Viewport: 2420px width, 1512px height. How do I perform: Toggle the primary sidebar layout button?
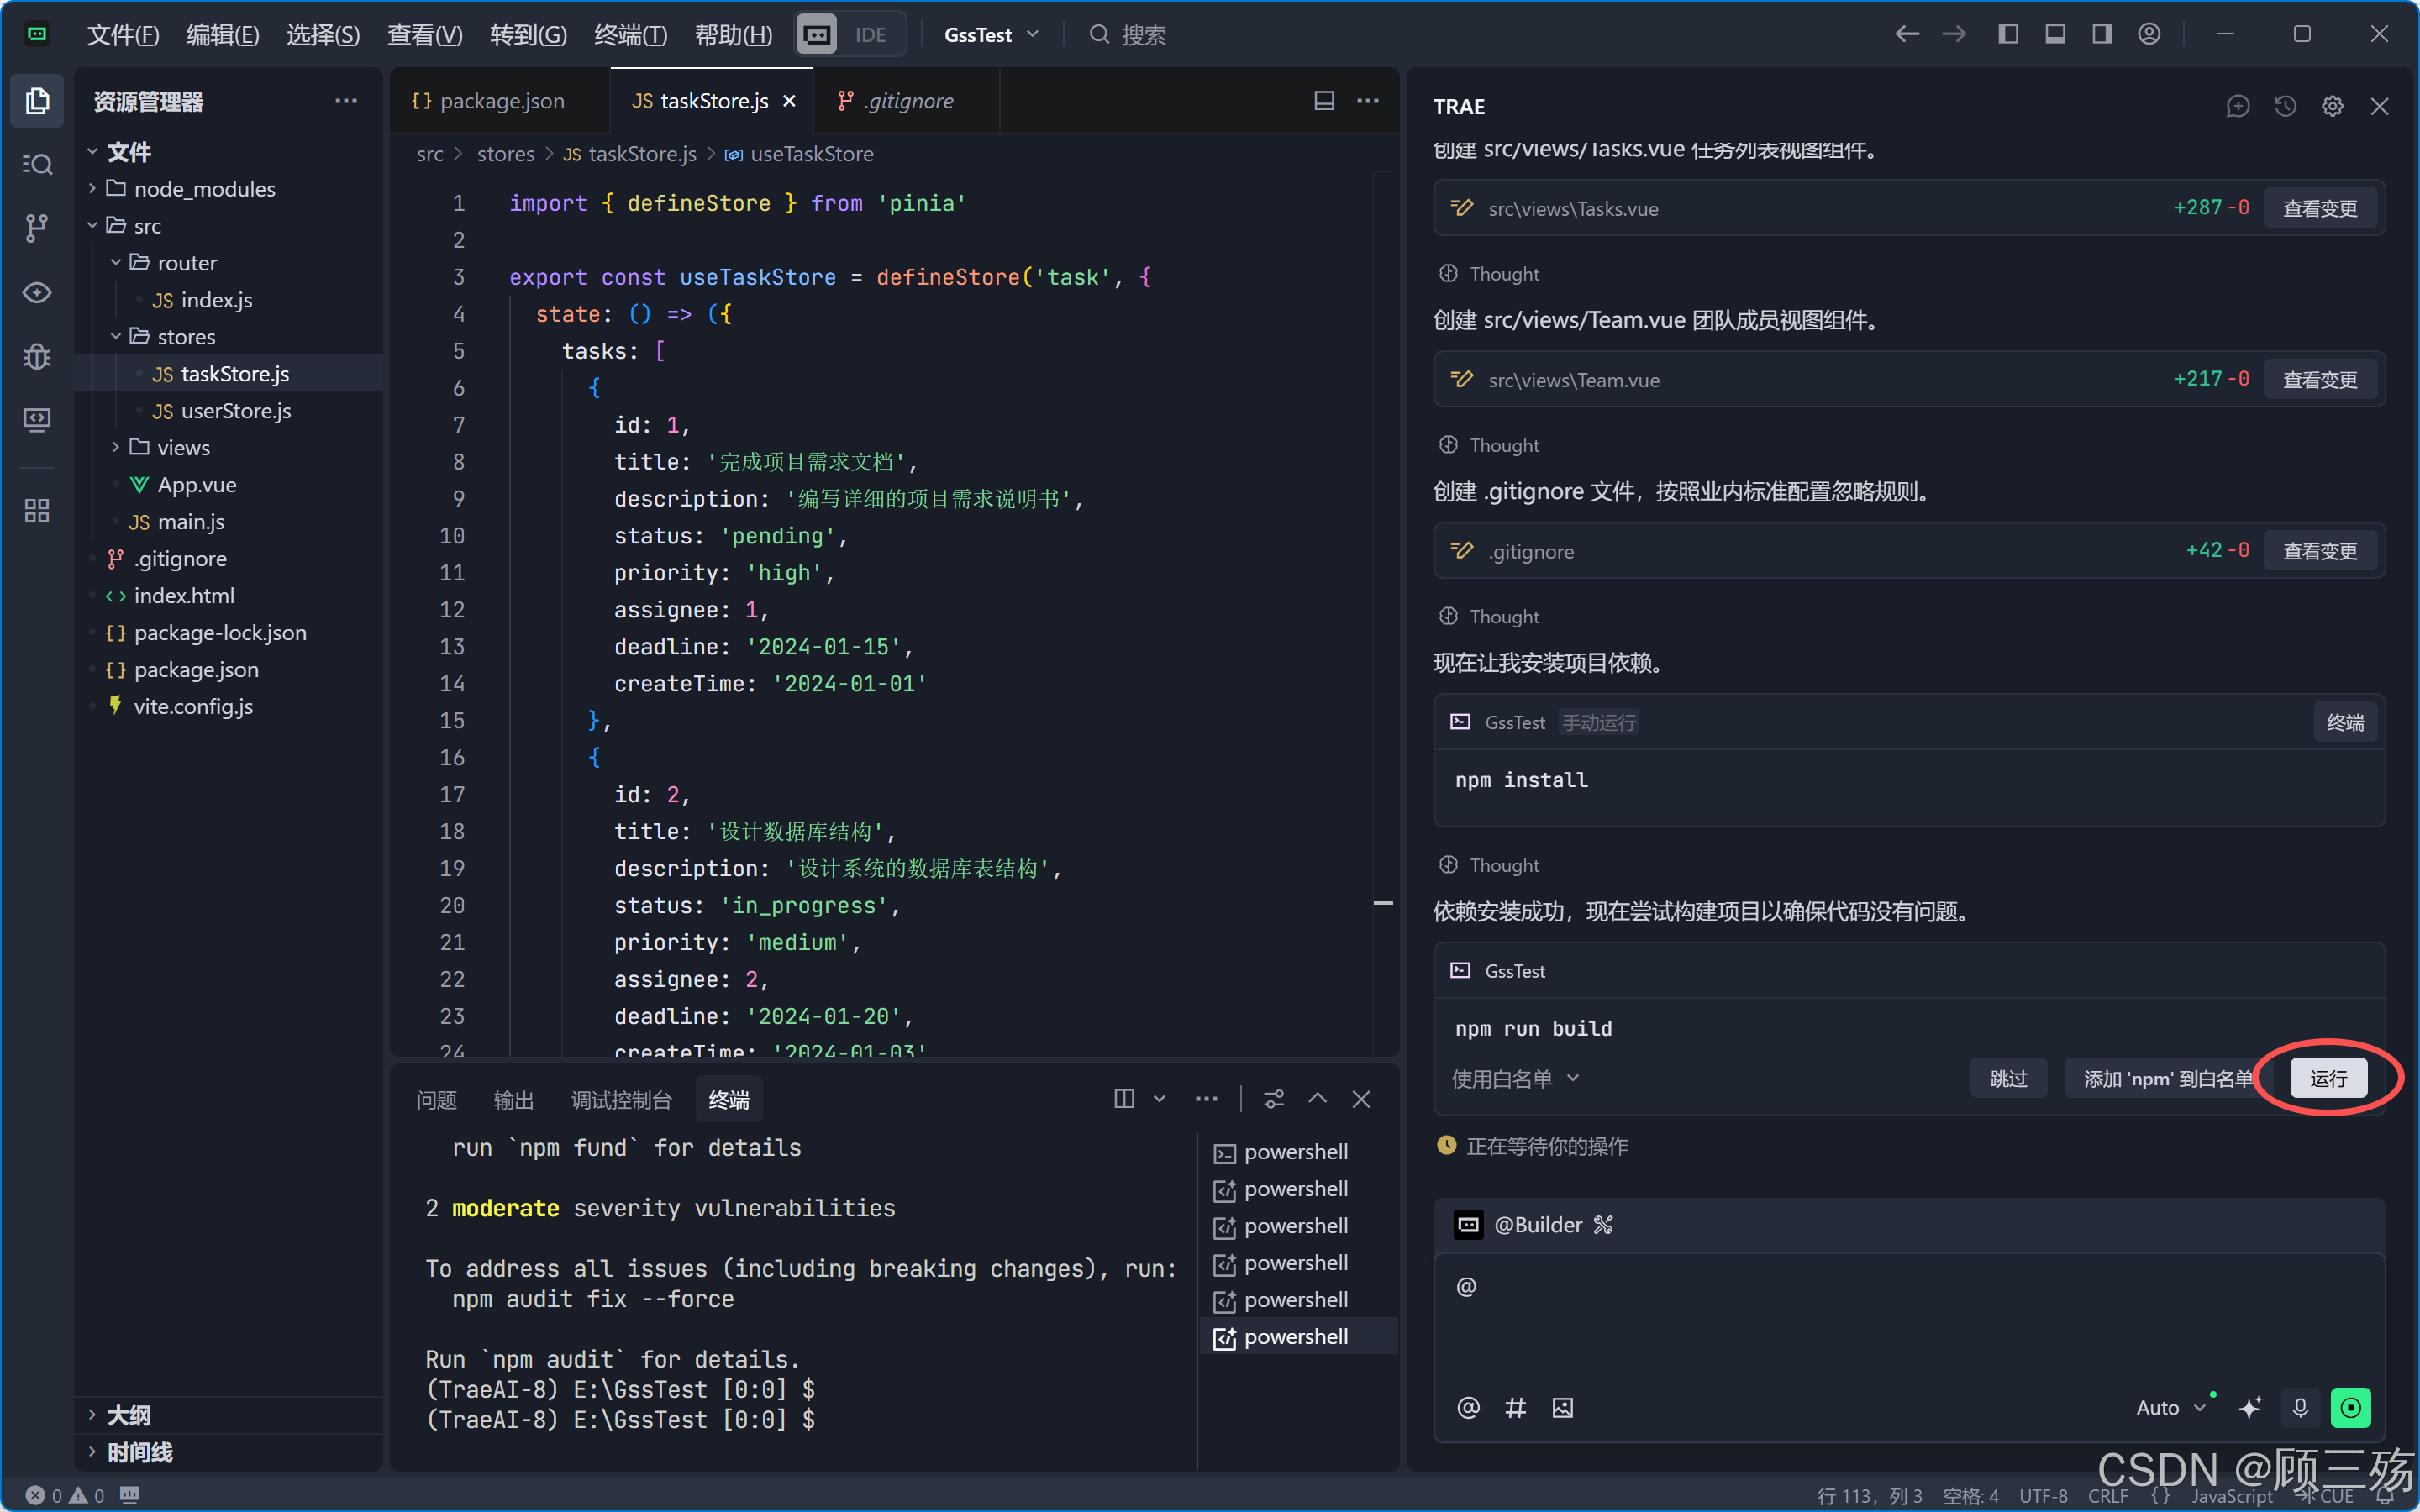(x=2008, y=34)
